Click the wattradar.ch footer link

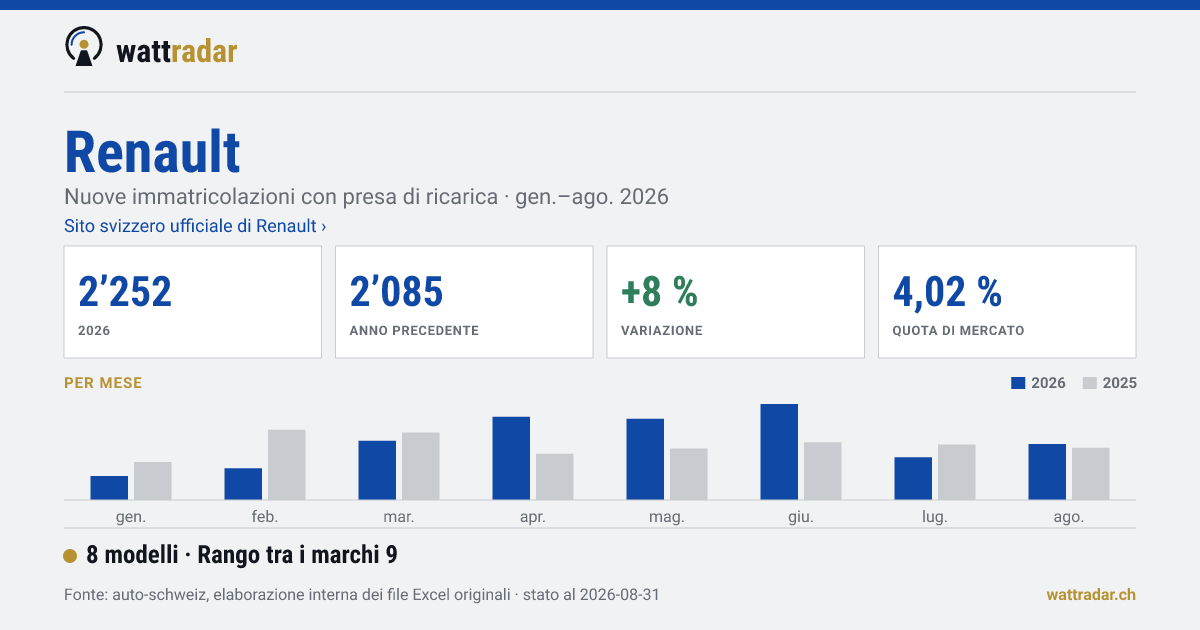[1091, 595]
